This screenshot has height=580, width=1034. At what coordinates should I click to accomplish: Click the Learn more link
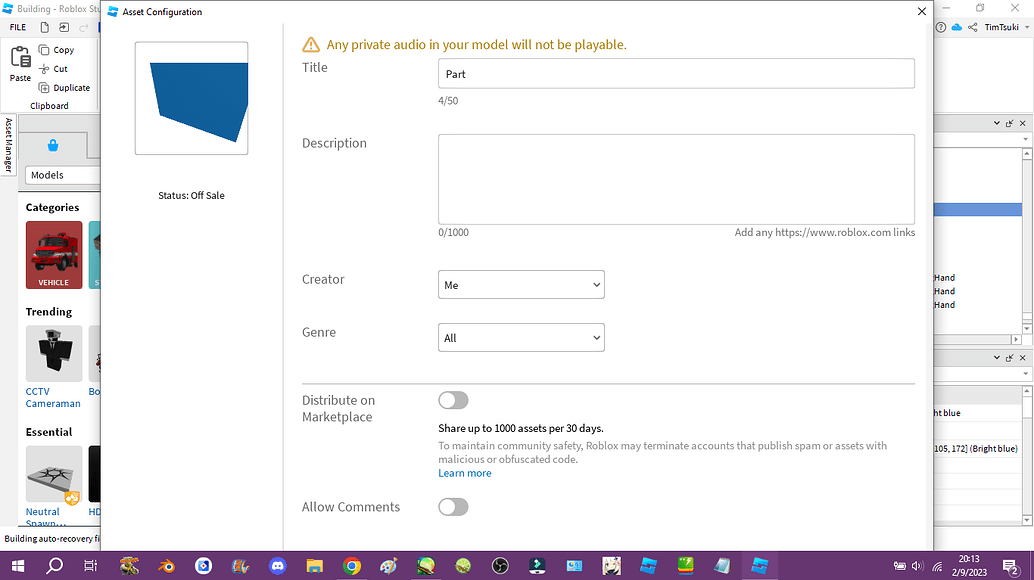tap(464, 472)
